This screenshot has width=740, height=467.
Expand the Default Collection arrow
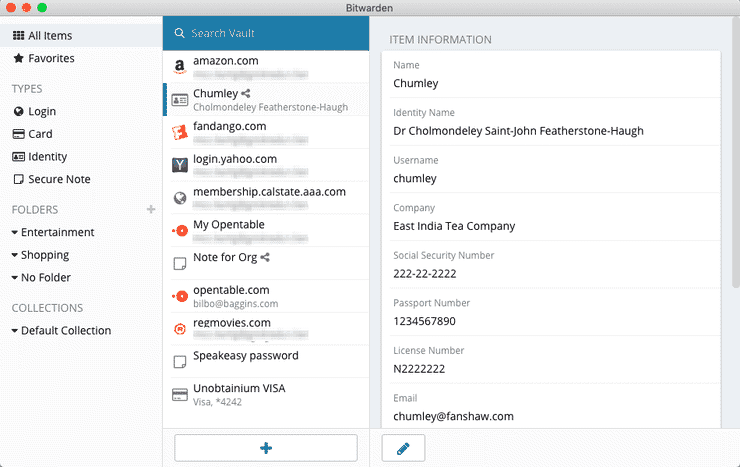[x=15, y=330]
